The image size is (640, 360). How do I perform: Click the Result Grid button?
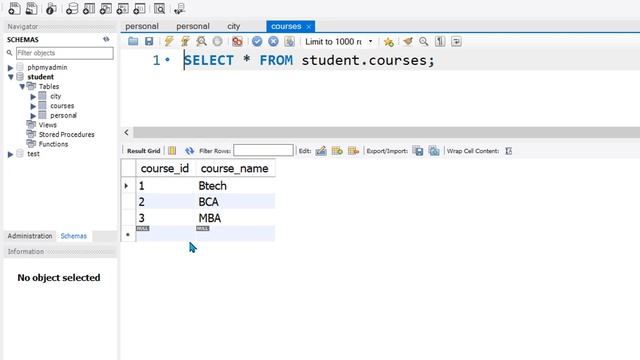point(143,151)
